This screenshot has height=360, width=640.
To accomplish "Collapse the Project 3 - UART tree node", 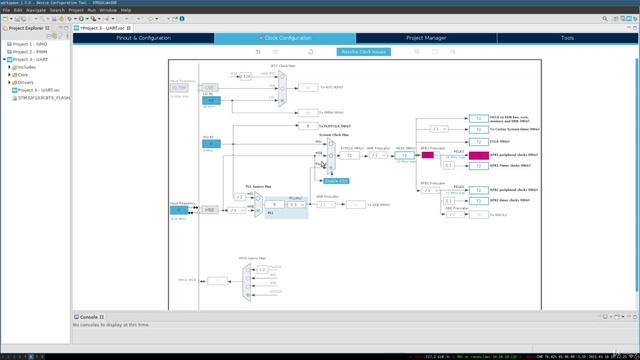I will click(x=4, y=60).
